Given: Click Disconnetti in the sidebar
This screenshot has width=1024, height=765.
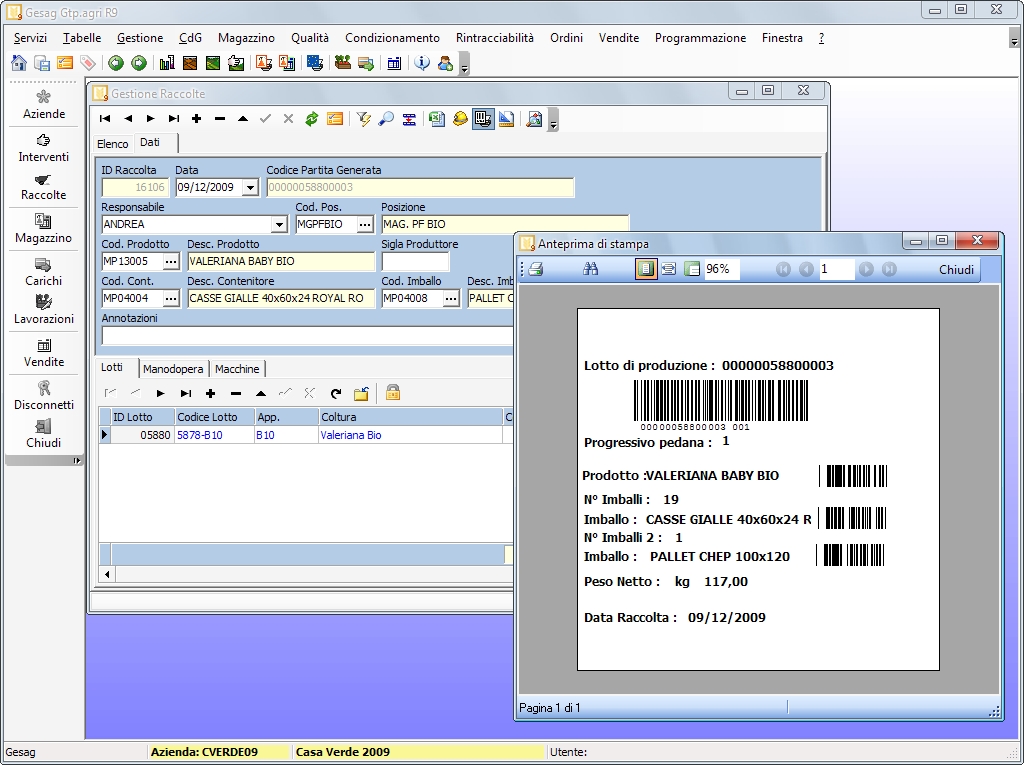Looking at the screenshot, I should (44, 396).
